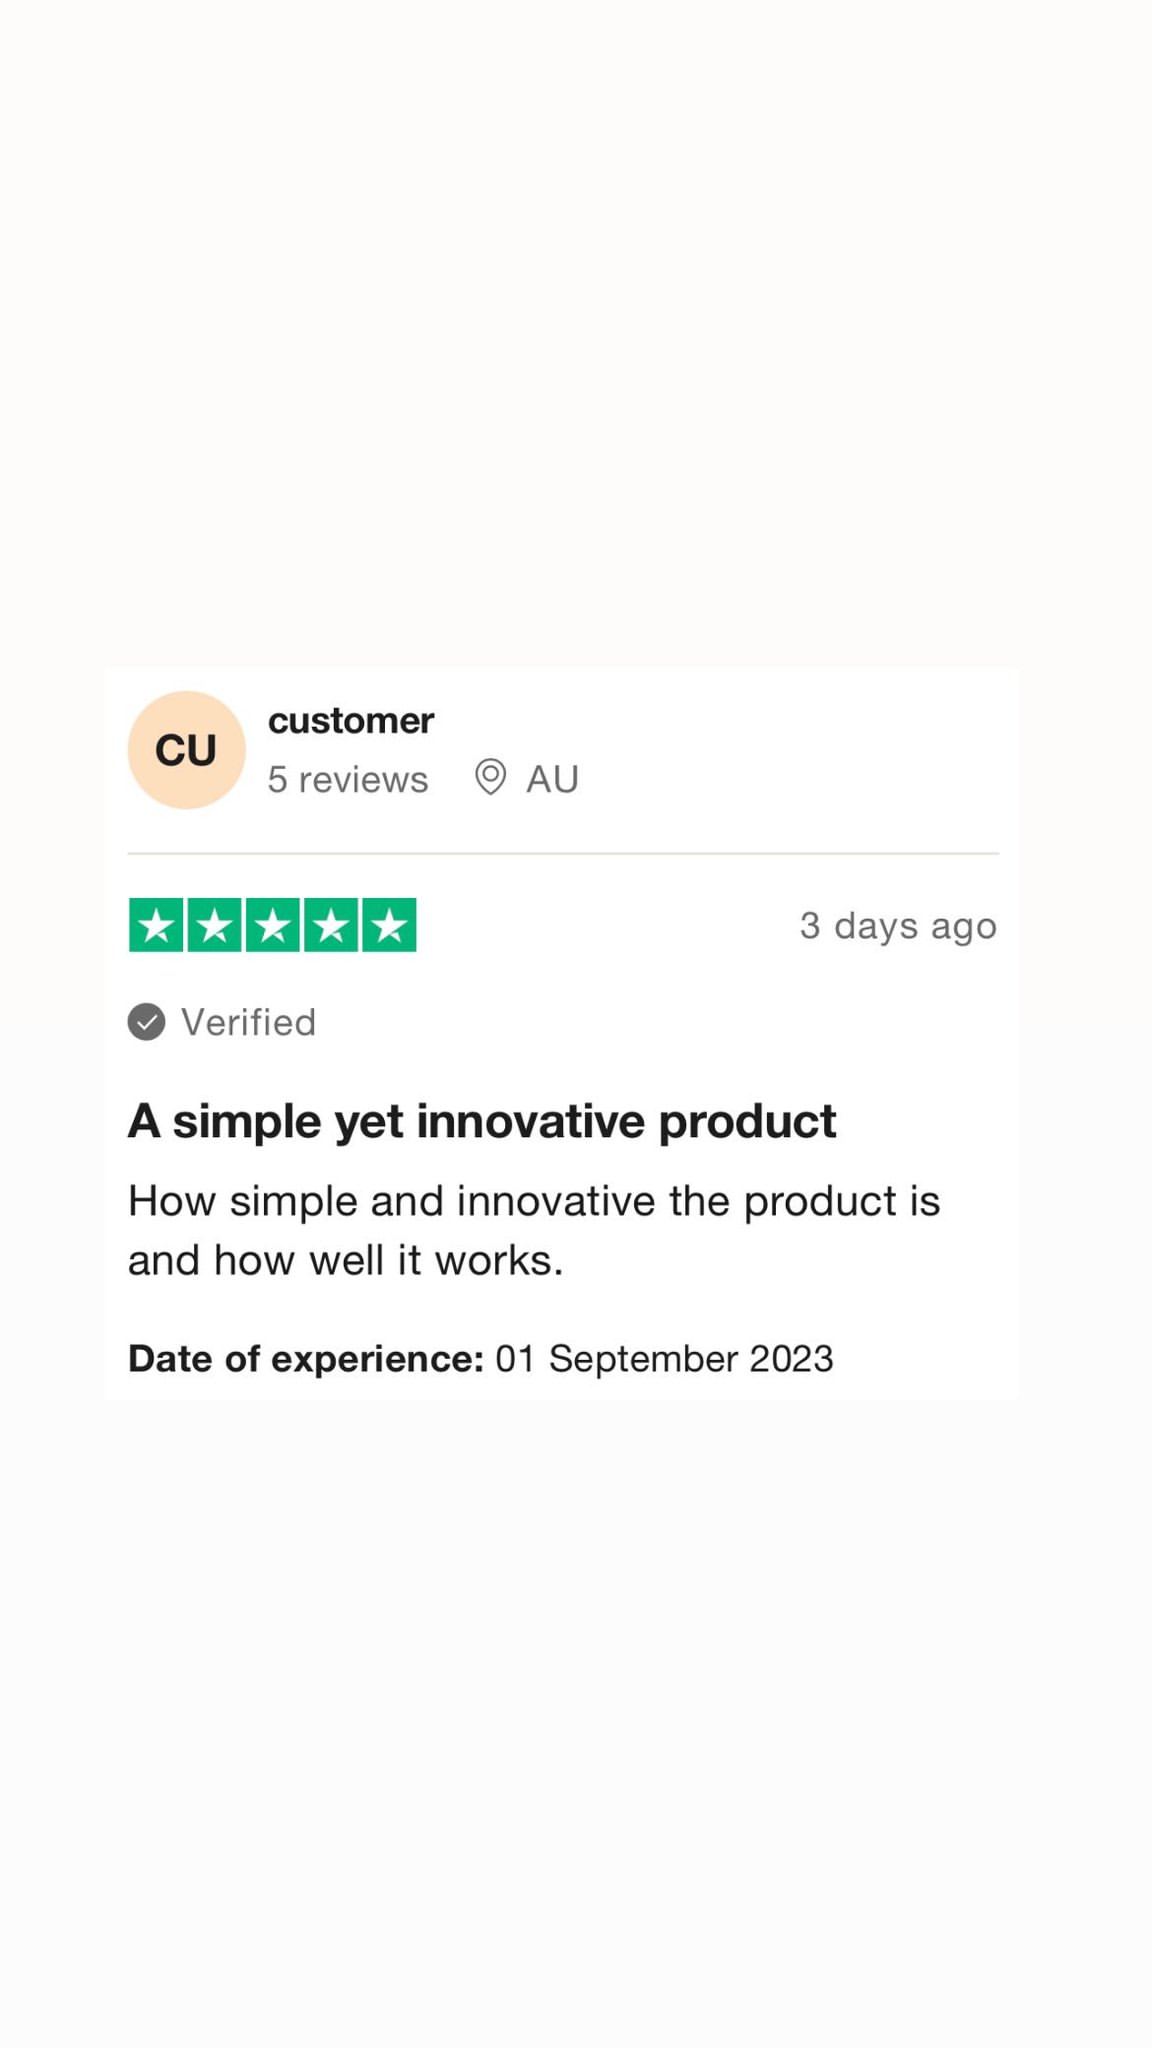The height and width of the screenshot is (2048, 1152).
Task: Click the AU country label
Action: coord(553,779)
